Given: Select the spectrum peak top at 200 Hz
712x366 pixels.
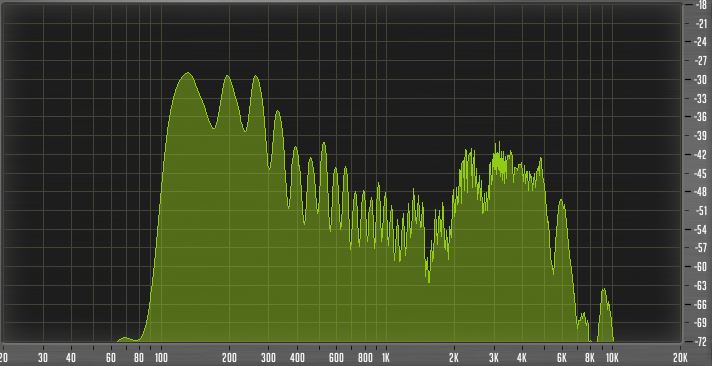Looking at the screenshot, I should 227,77.
